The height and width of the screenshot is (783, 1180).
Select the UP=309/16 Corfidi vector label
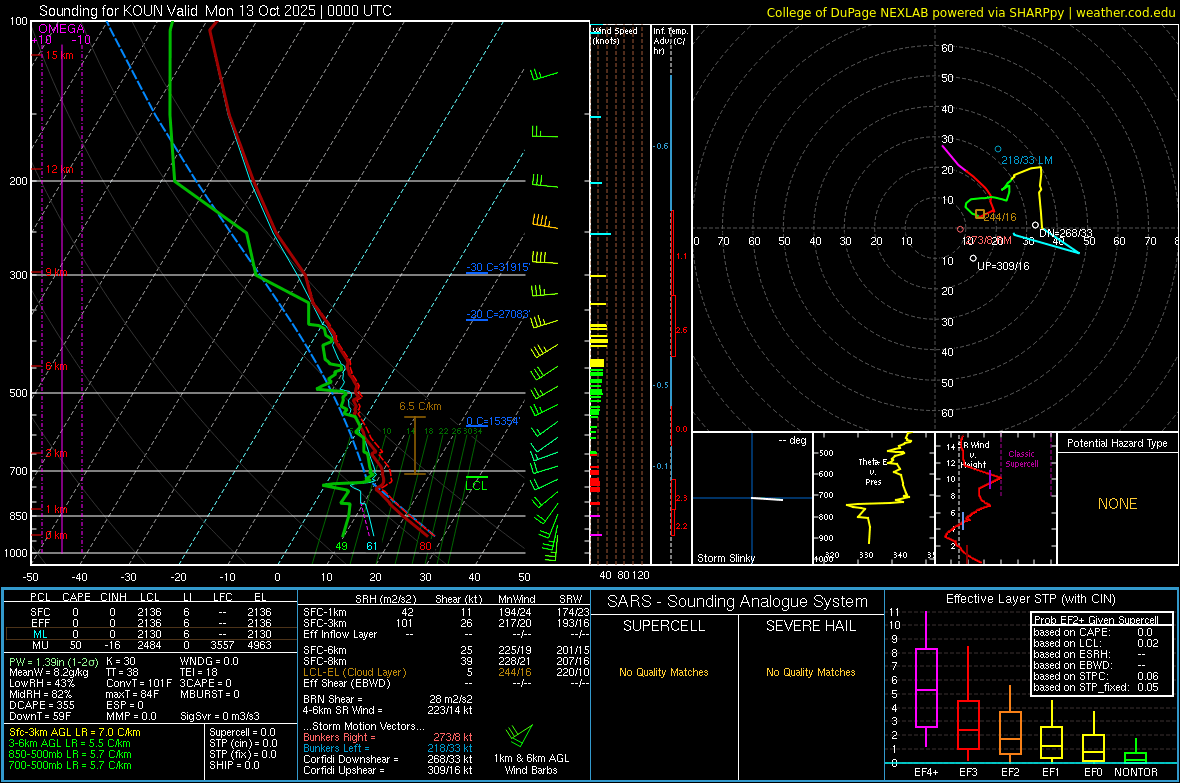[x=1003, y=267]
